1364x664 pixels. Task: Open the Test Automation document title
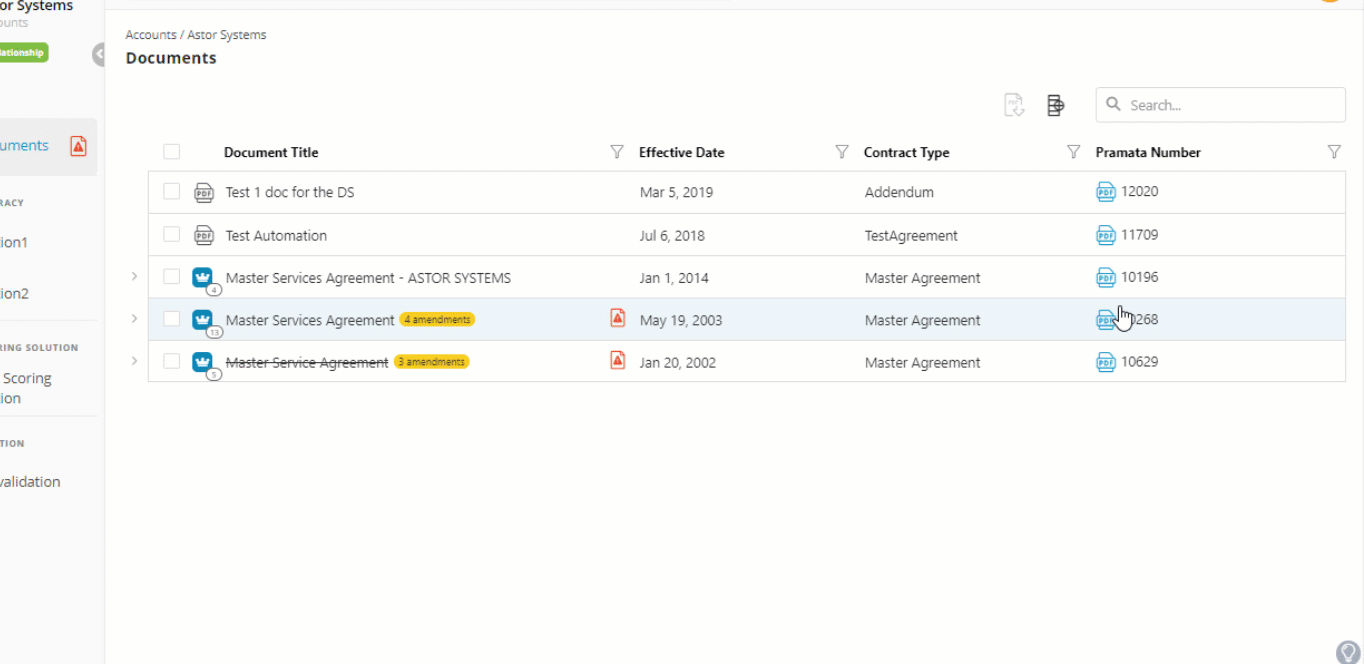(276, 236)
